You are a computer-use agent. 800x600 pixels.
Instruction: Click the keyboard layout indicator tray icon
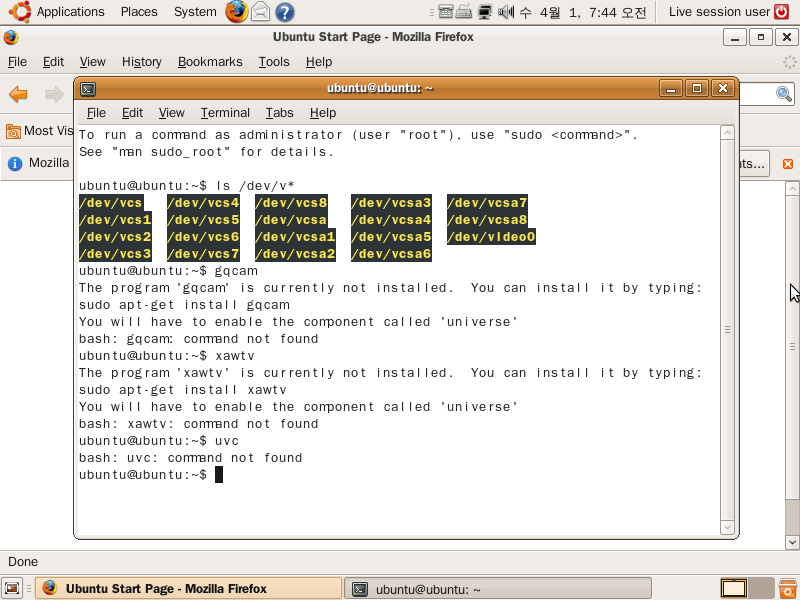click(464, 11)
